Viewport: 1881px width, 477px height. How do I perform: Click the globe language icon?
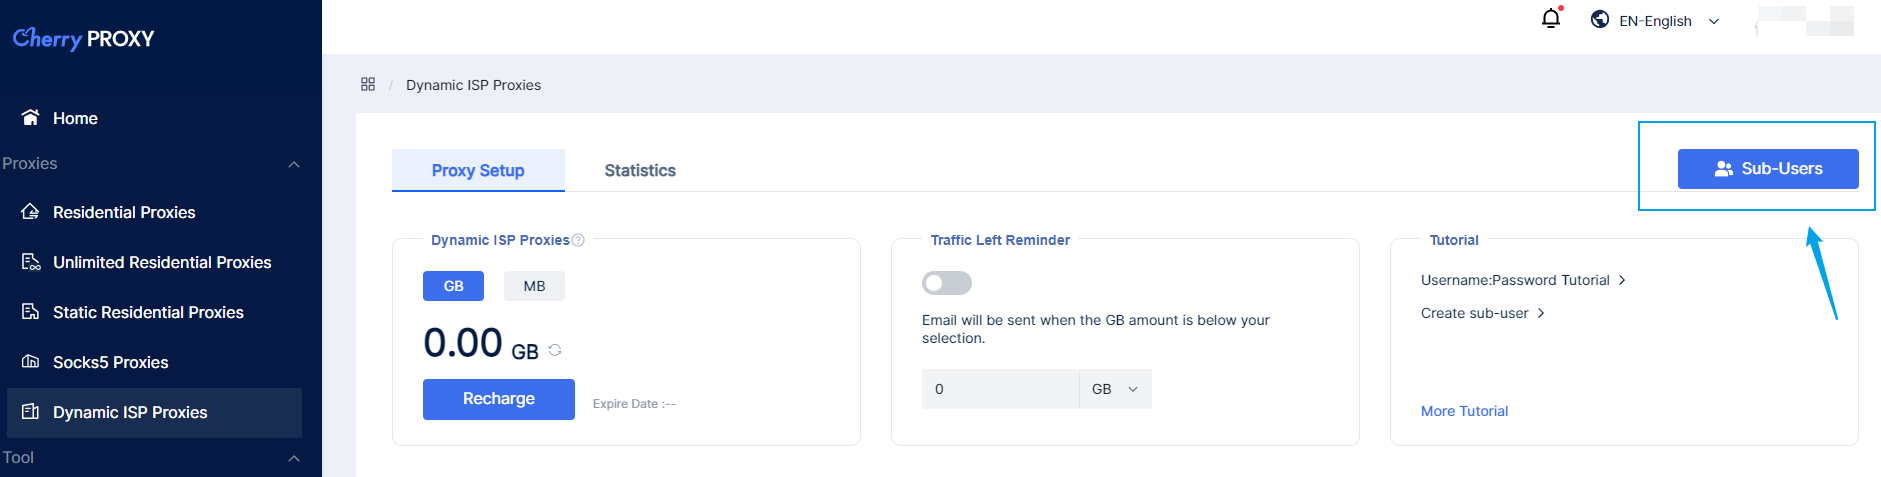pos(1600,19)
